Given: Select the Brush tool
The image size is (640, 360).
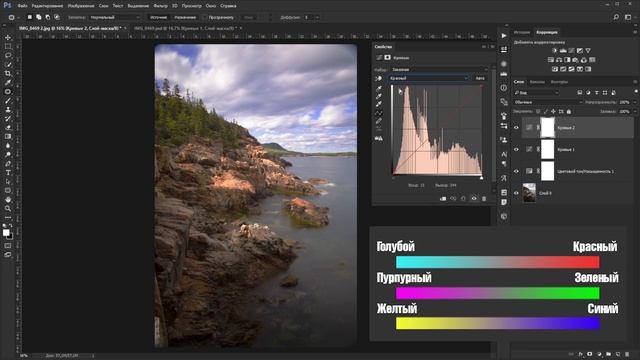Looking at the screenshot, I should pos(8,100).
